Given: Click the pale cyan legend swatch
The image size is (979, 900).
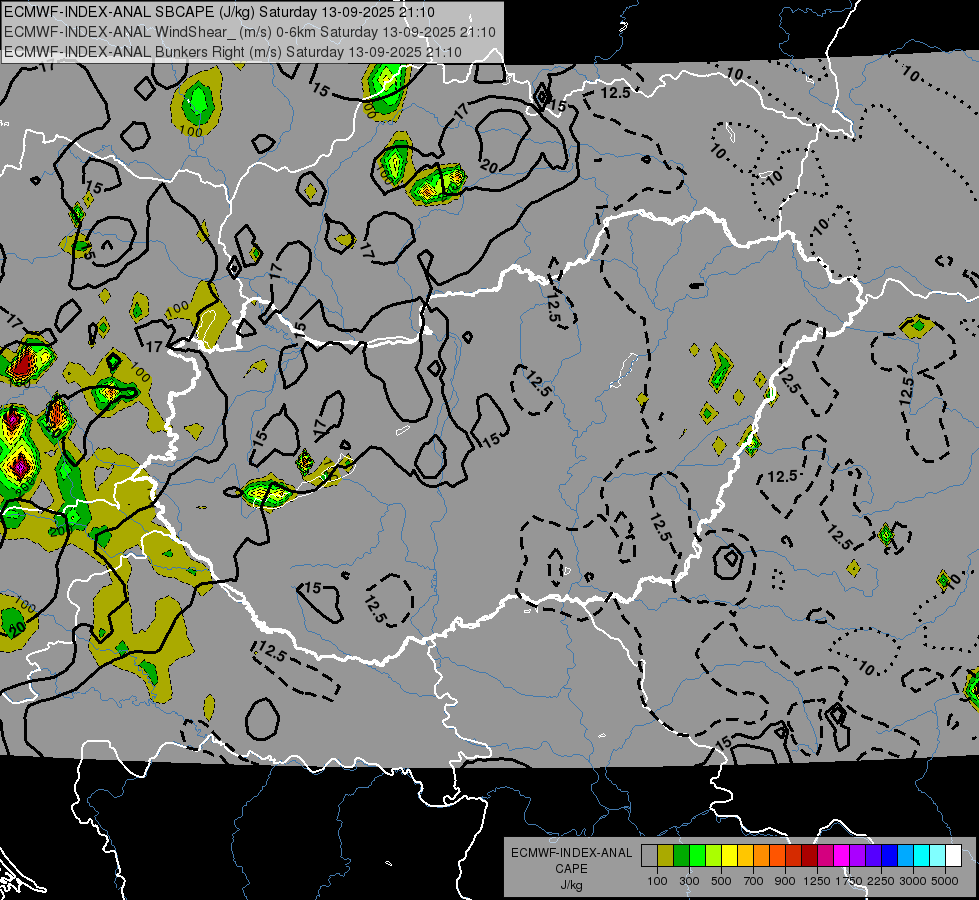Looking at the screenshot, I should click(938, 855).
